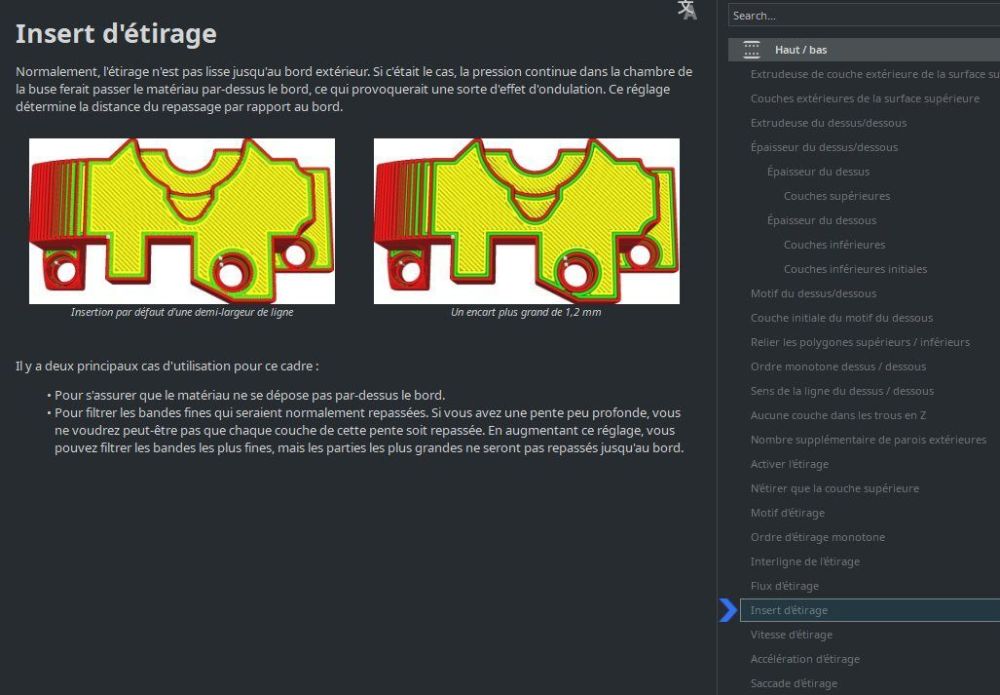Go to Vitesse d'étirage setting
The height and width of the screenshot is (695, 1000).
(x=791, y=634)
